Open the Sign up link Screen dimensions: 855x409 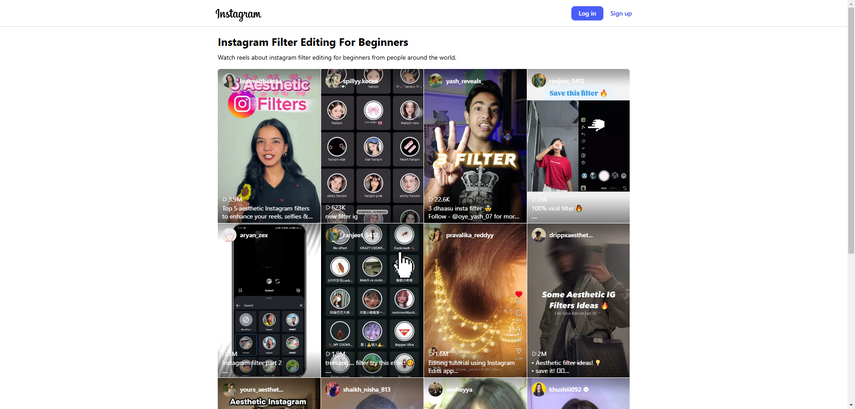pos(621,14)
